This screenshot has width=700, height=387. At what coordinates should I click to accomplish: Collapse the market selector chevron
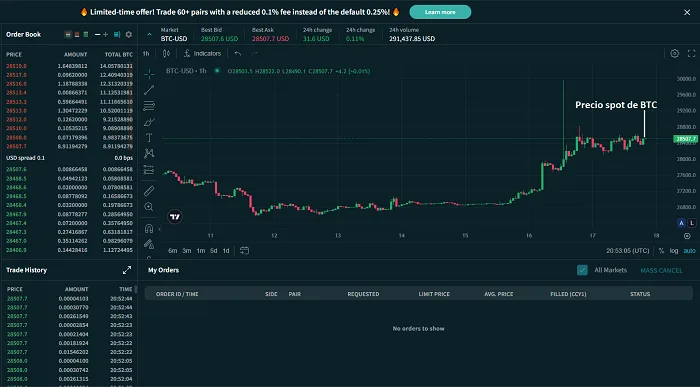pos(149,34)
